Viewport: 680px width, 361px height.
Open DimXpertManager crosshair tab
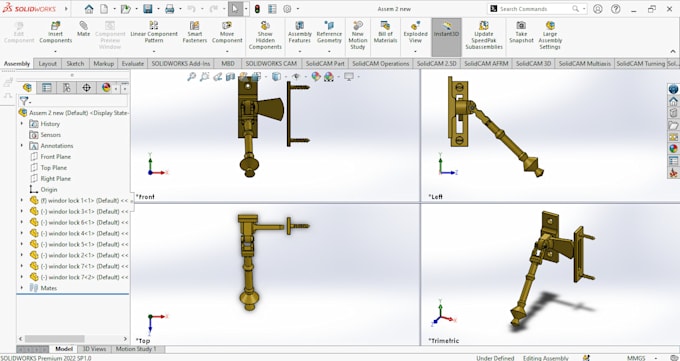coord(86,88)
